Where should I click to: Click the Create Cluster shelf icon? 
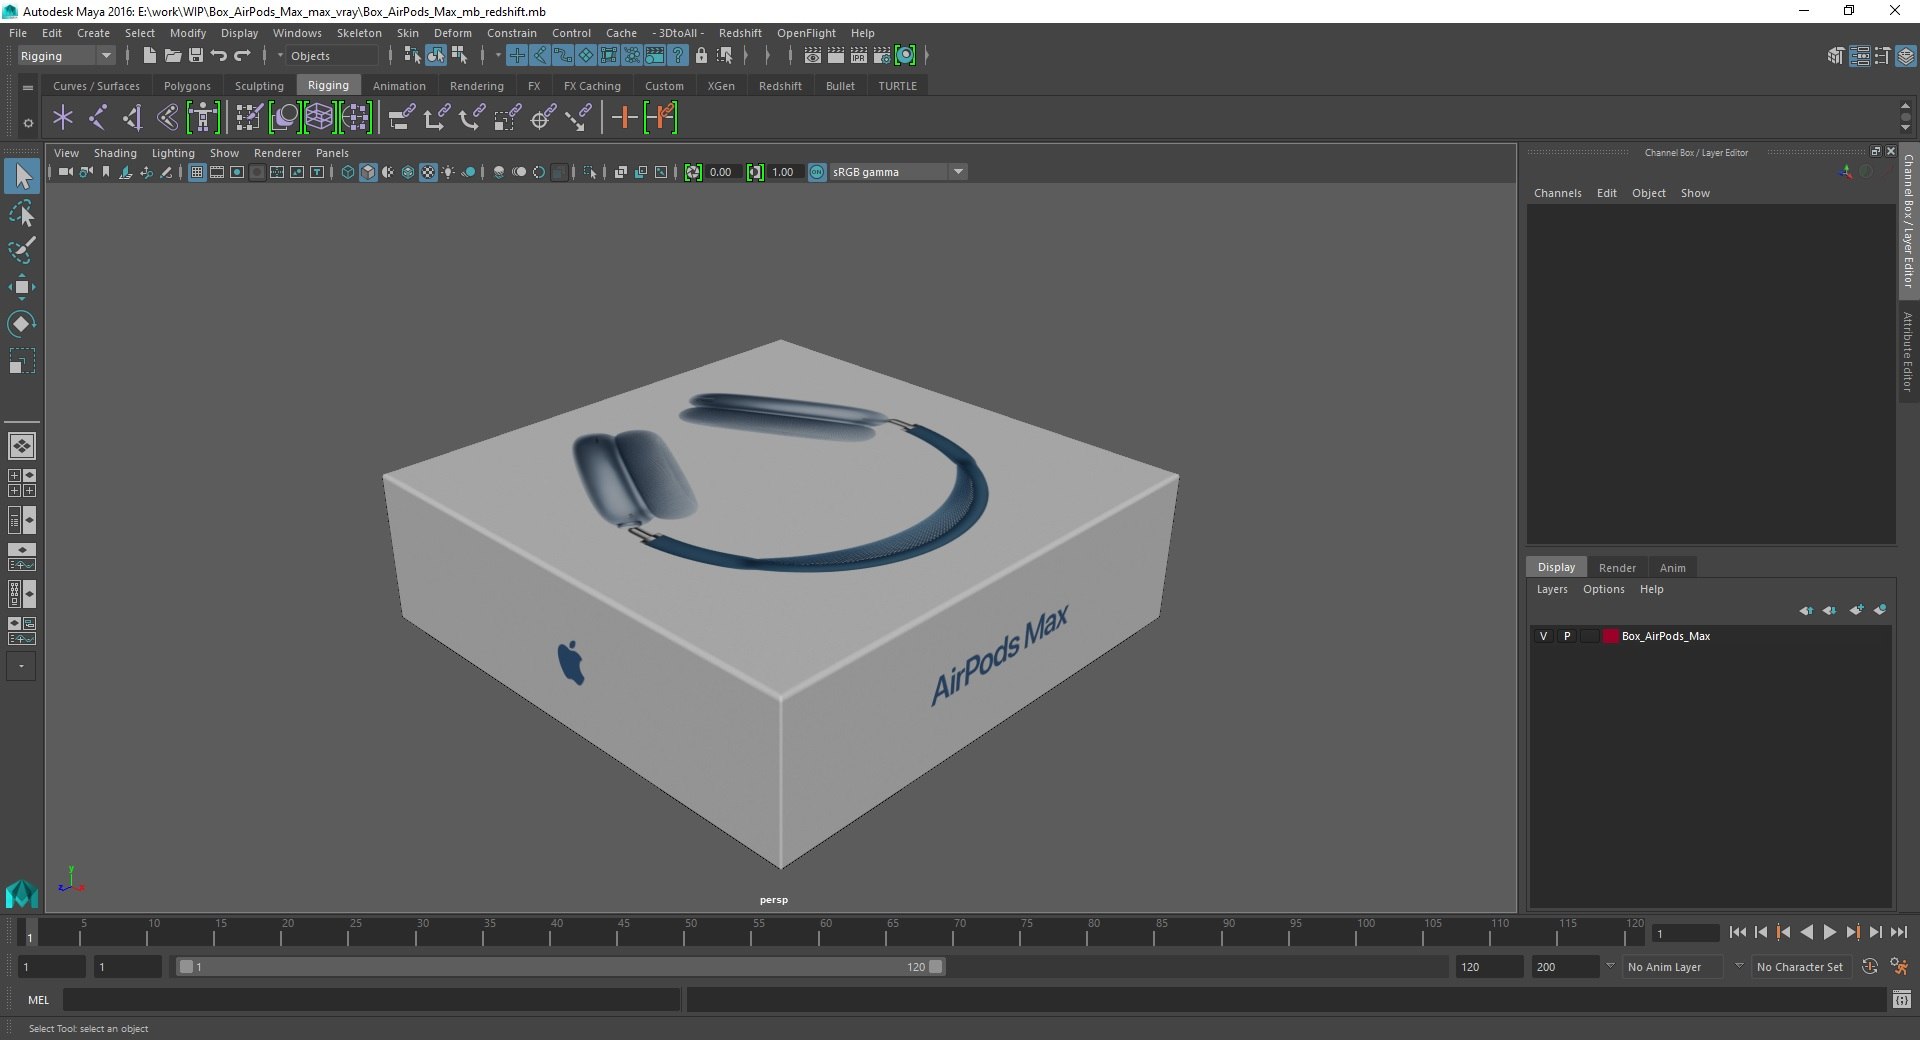point(355,118)
